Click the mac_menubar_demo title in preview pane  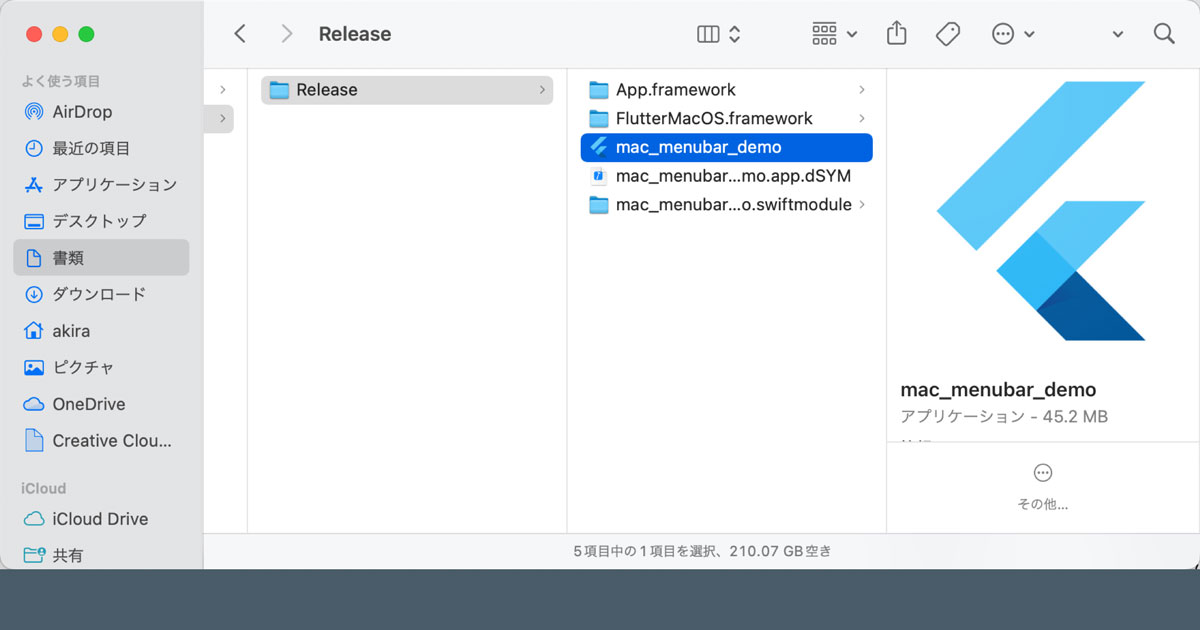(999, 390)
